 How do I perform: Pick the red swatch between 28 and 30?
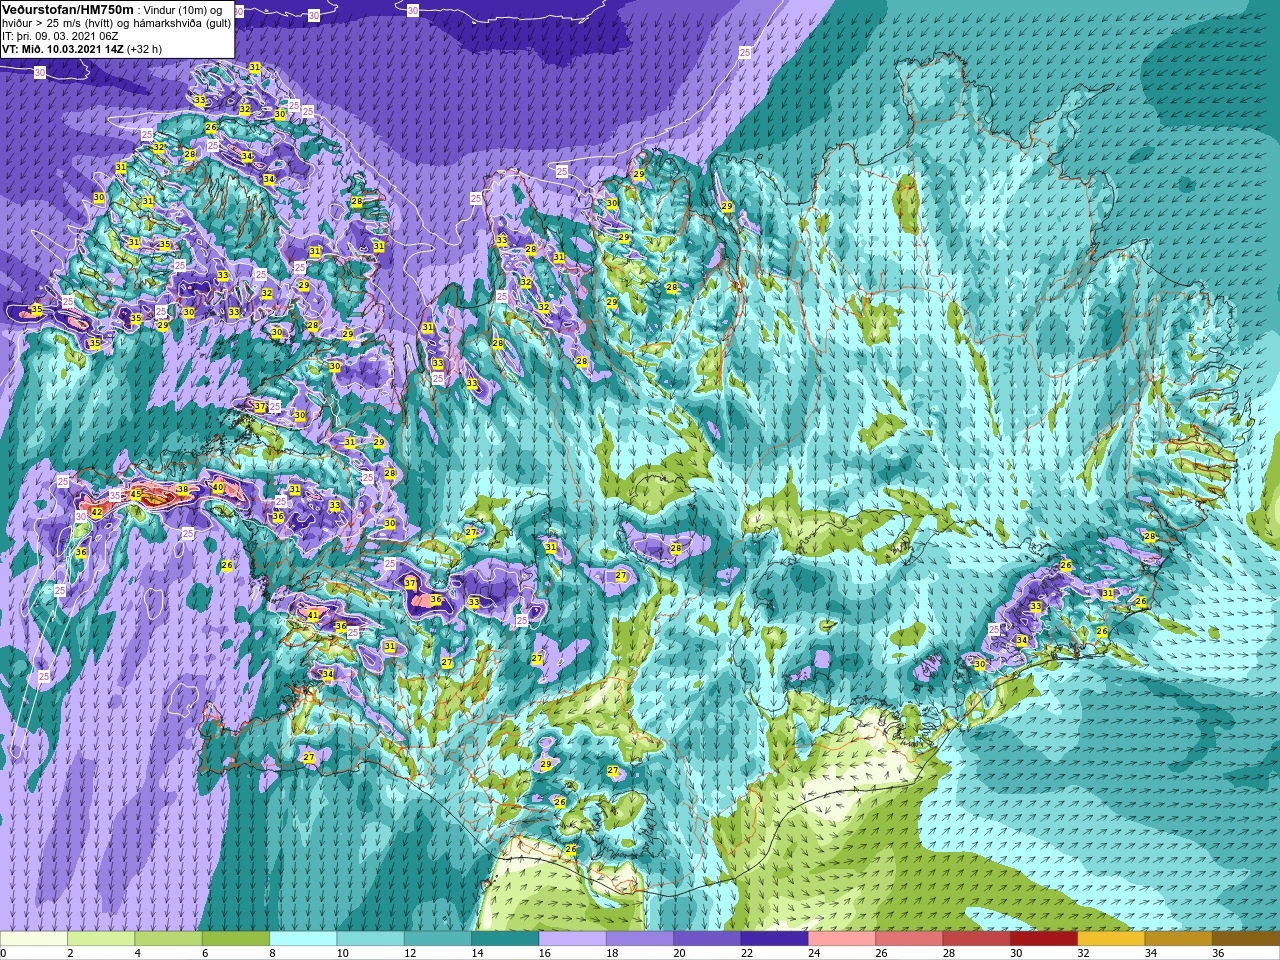click(x=975, y=939)
